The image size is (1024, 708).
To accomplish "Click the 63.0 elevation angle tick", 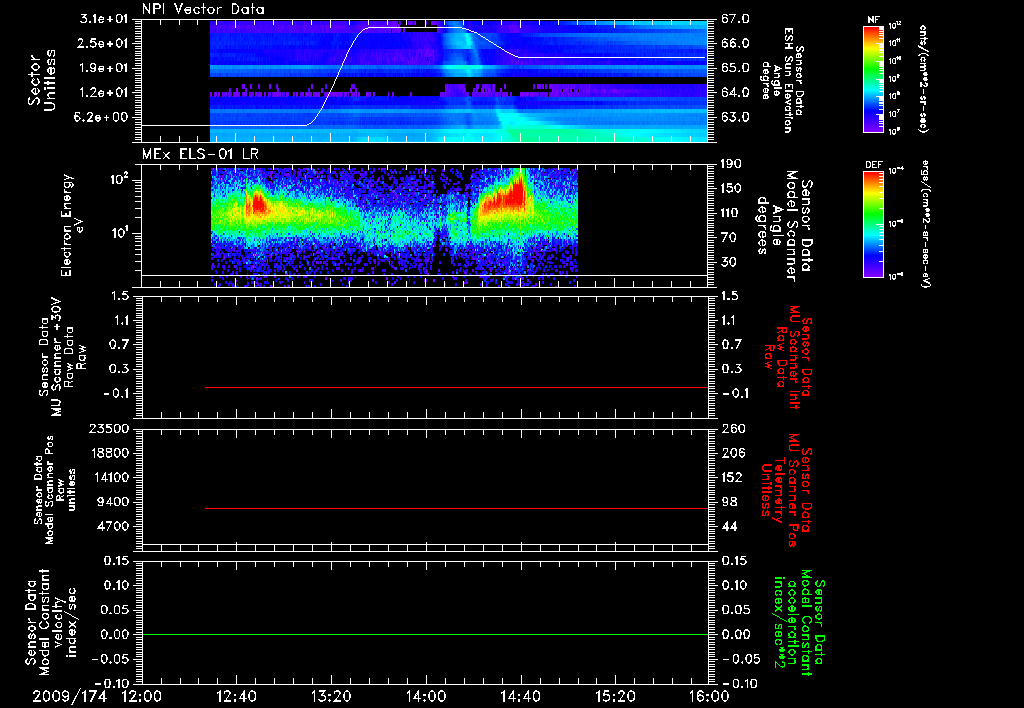I will pos(735,118).
